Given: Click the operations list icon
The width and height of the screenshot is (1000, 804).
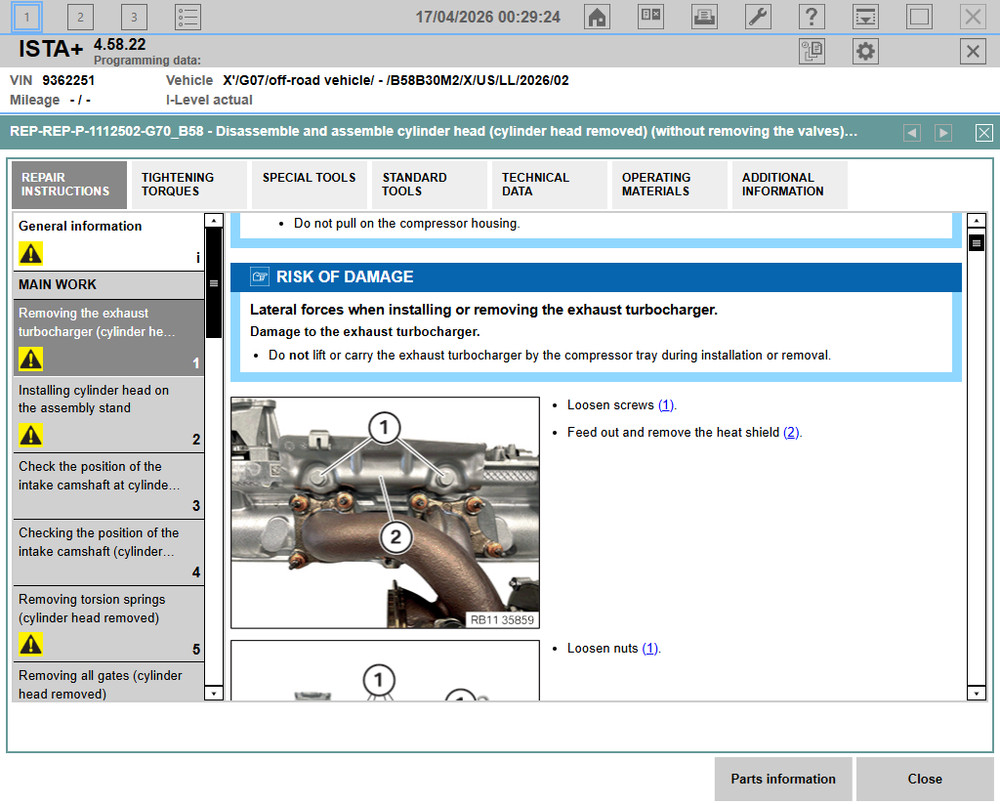Looking at the screenshot, I should [187, 17].
